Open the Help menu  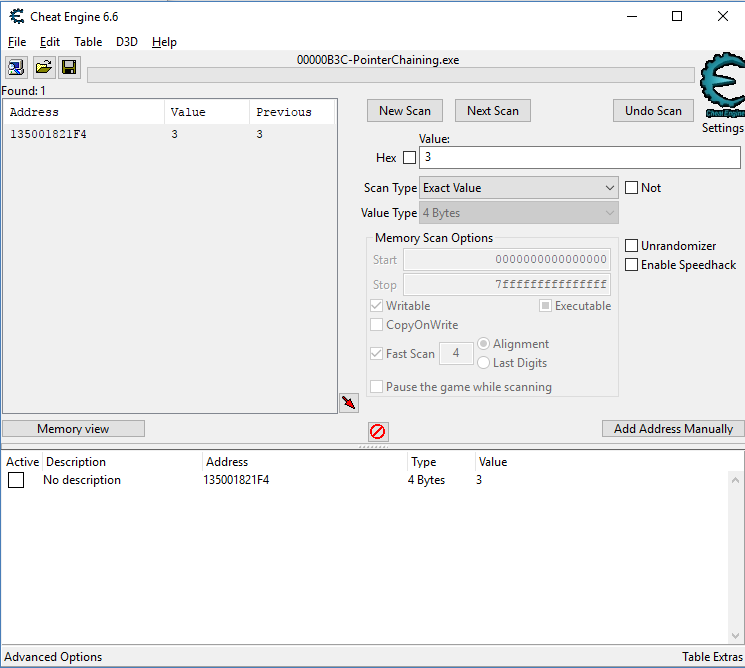pos(164,42)
